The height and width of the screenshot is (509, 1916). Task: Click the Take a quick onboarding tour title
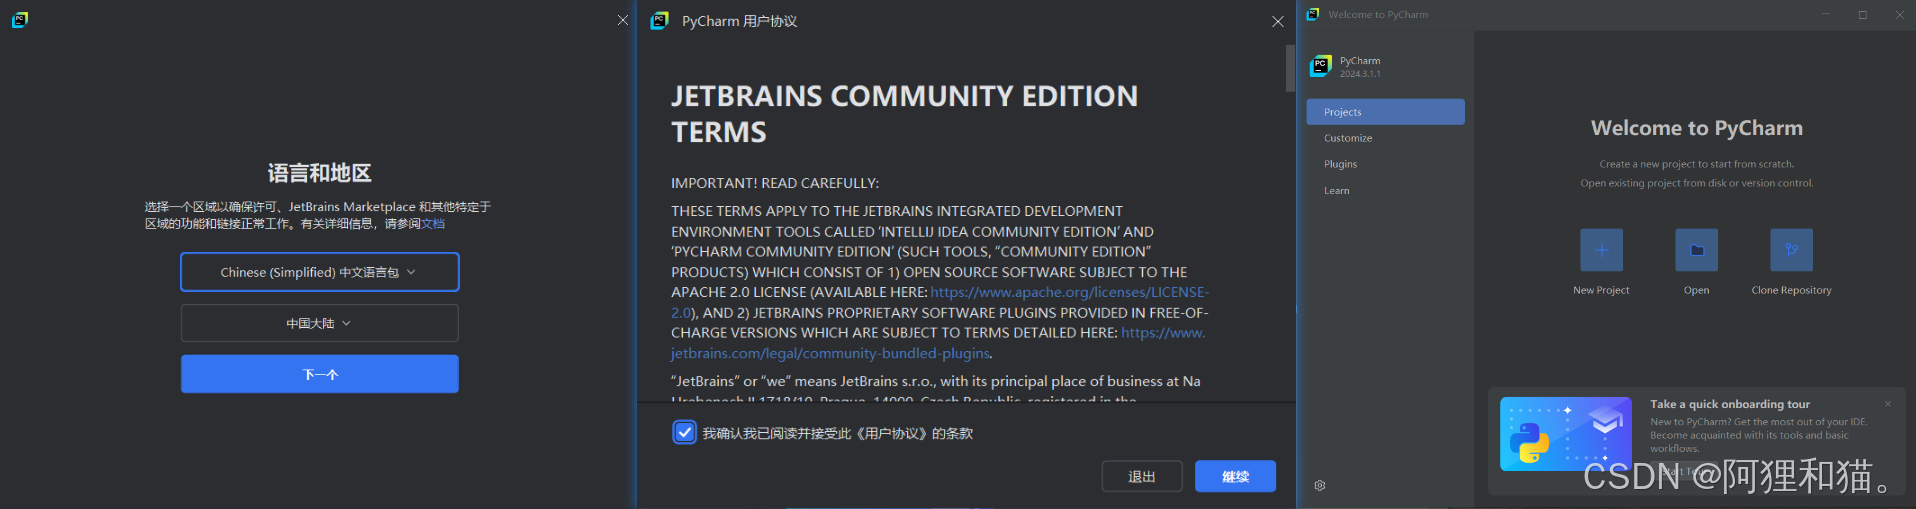[x=1730, y=404]
